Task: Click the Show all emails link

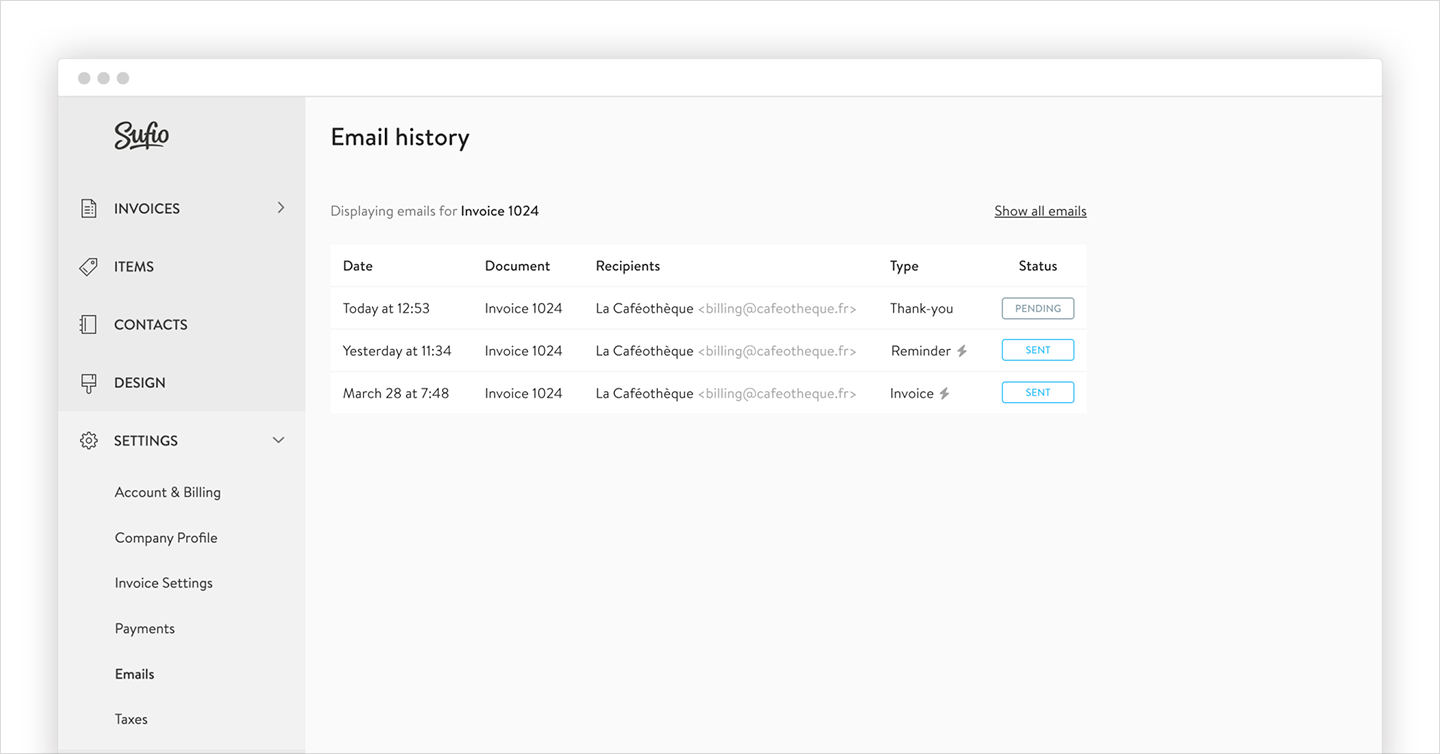Action: click(1040, 211)
